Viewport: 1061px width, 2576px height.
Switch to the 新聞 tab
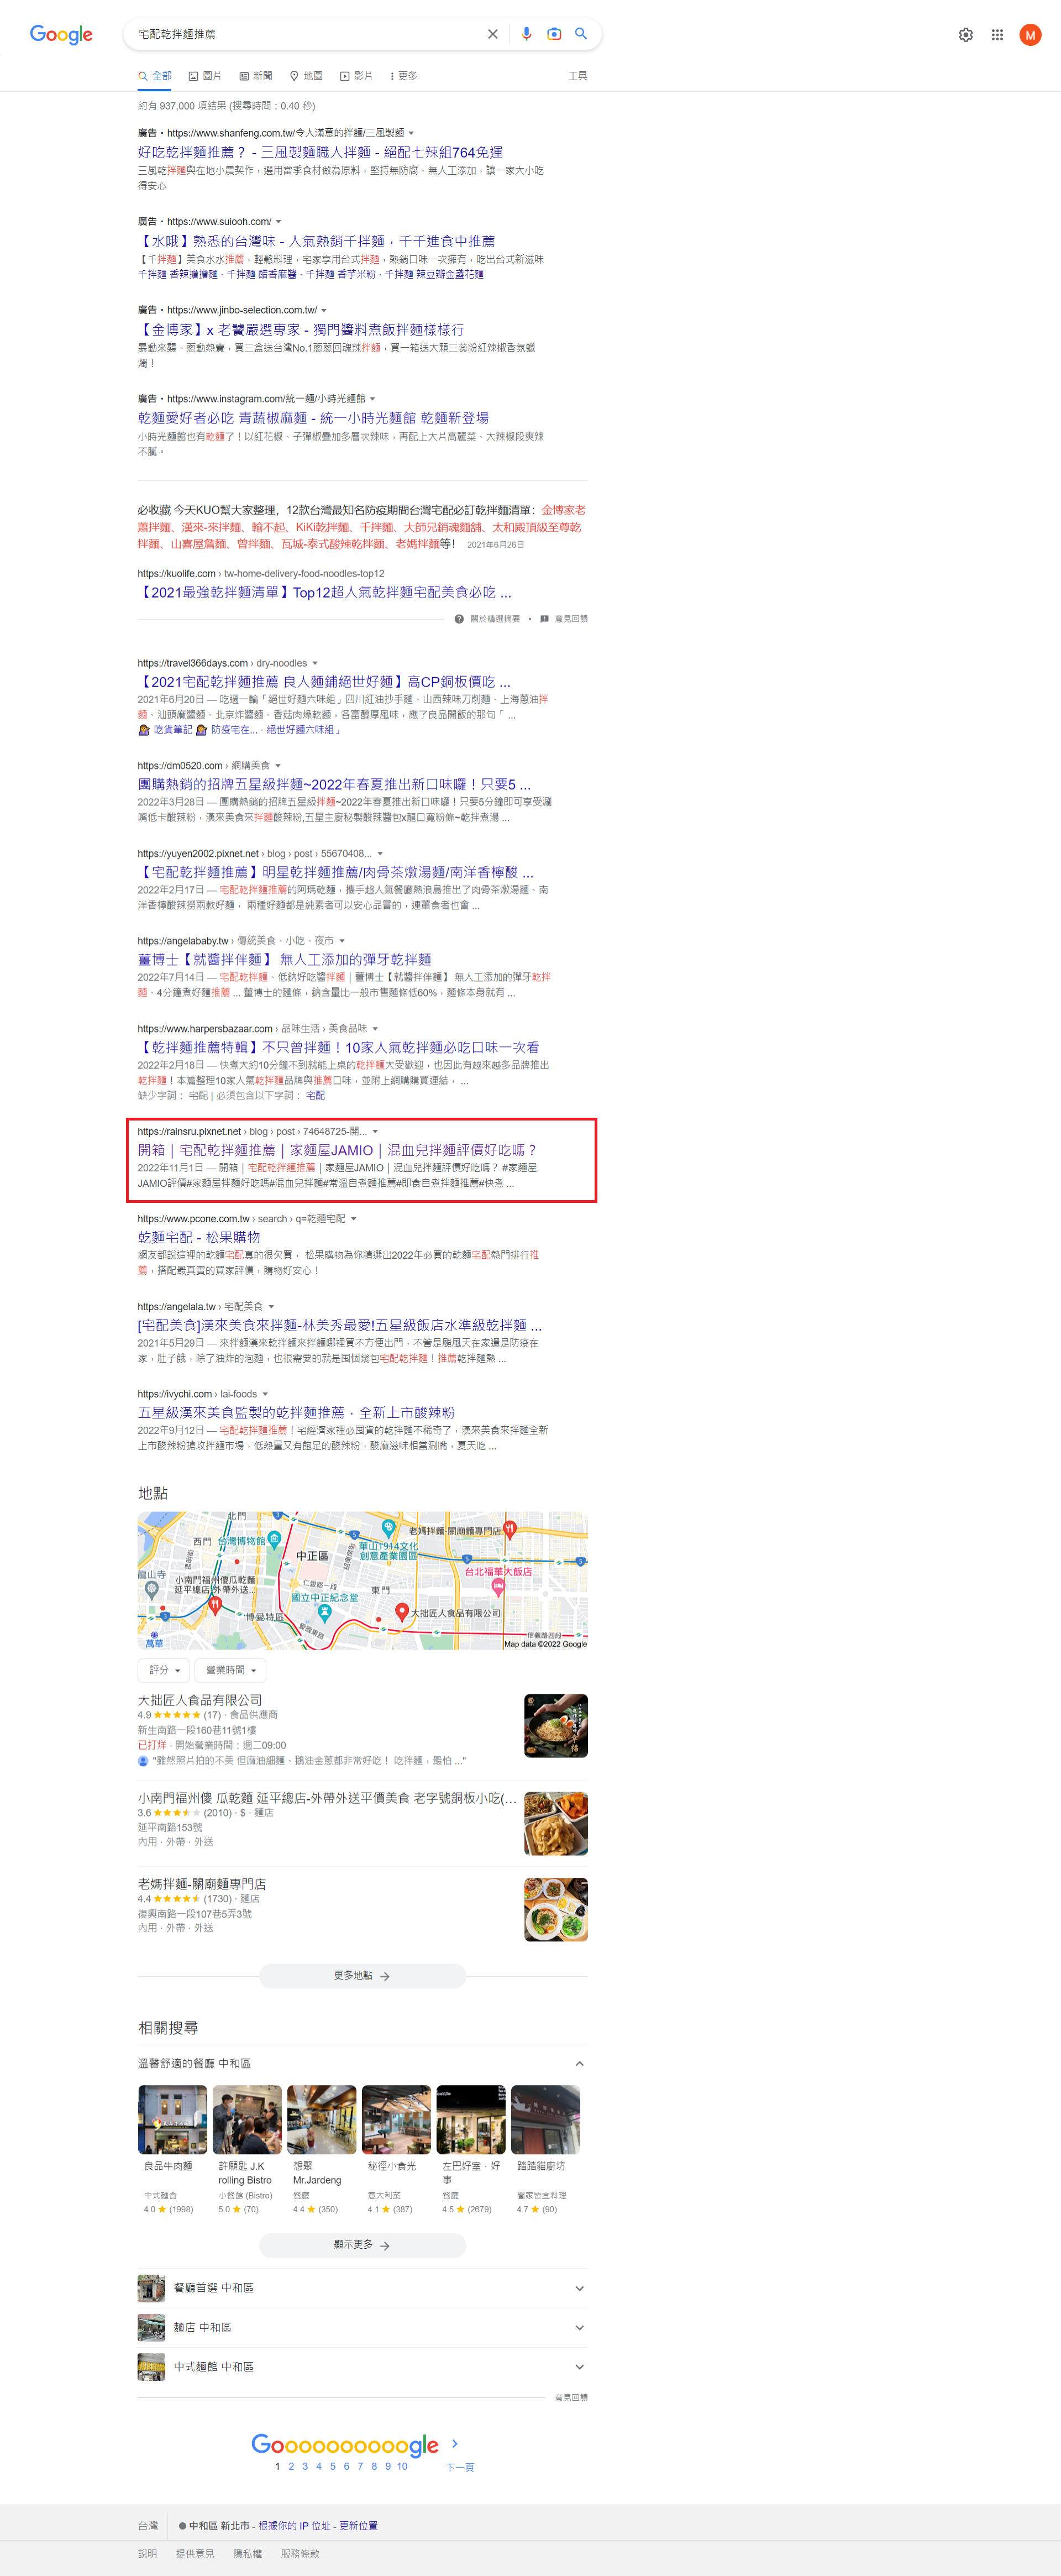[x=256, y=76]
